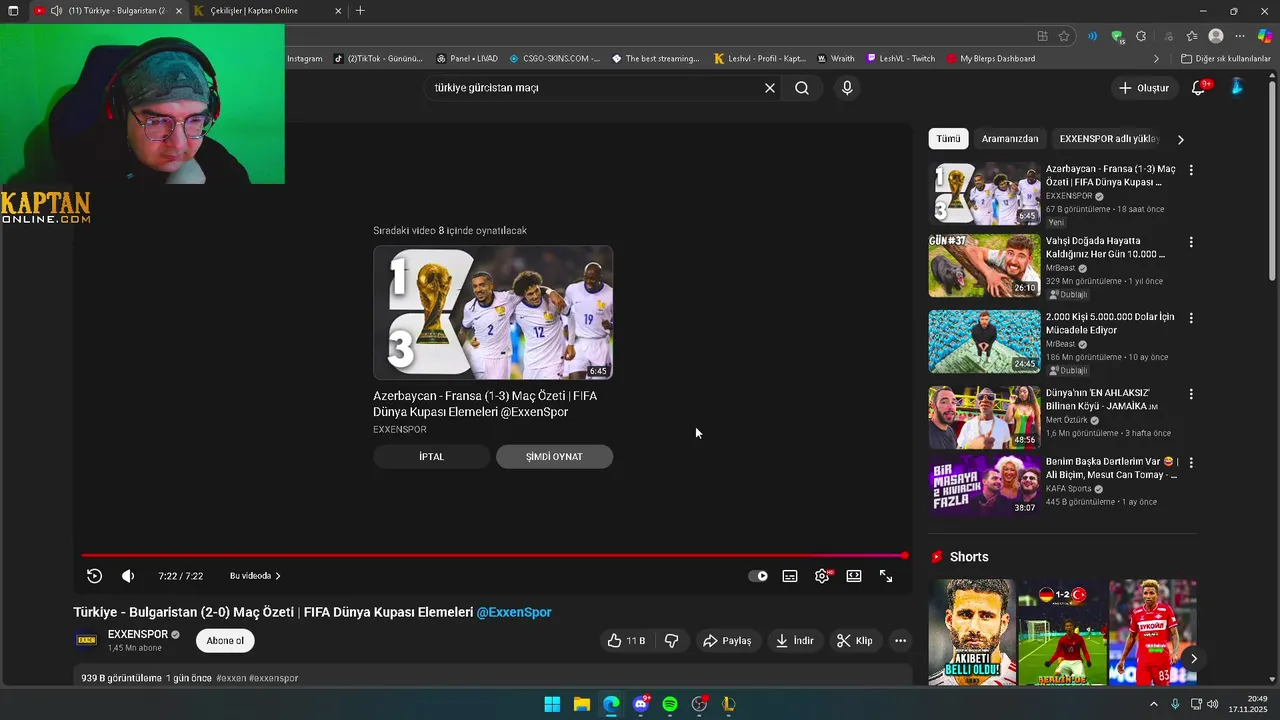Viewport: 1280px width, 720px height.
Task: Replay the video with replay icon
Action: [94, 576]
